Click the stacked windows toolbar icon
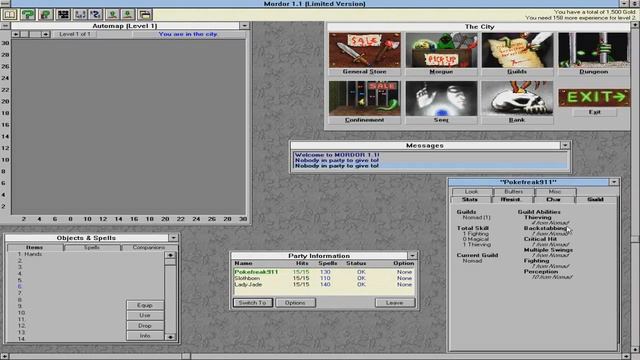 tap(145, 15)
